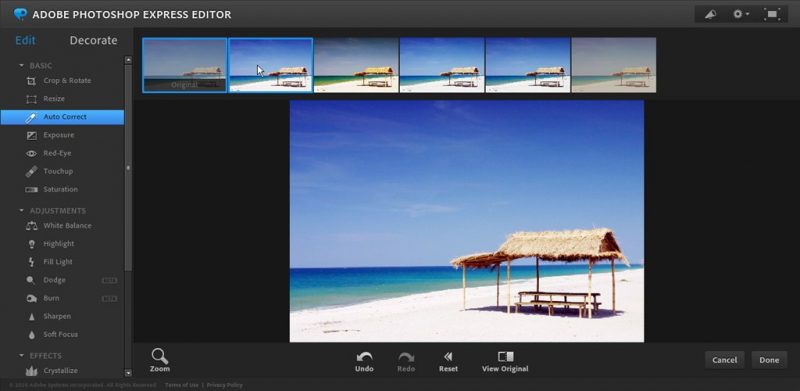Select the Burn tool
Screen dimensions: 800x391
62,298
